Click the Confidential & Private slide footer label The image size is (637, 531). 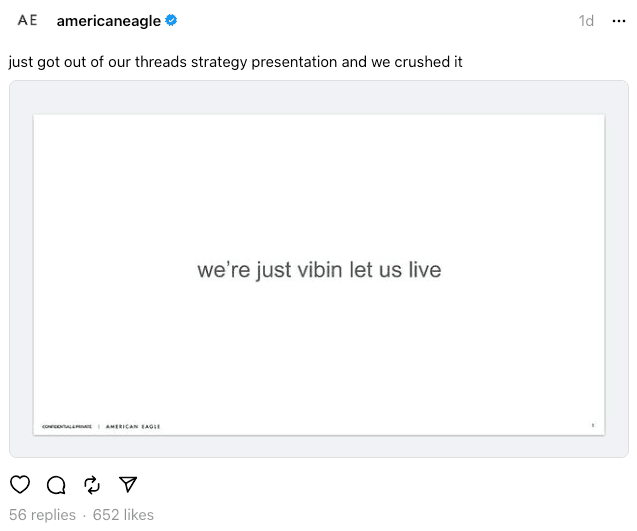pyautogui.click(x=67, y=426)
